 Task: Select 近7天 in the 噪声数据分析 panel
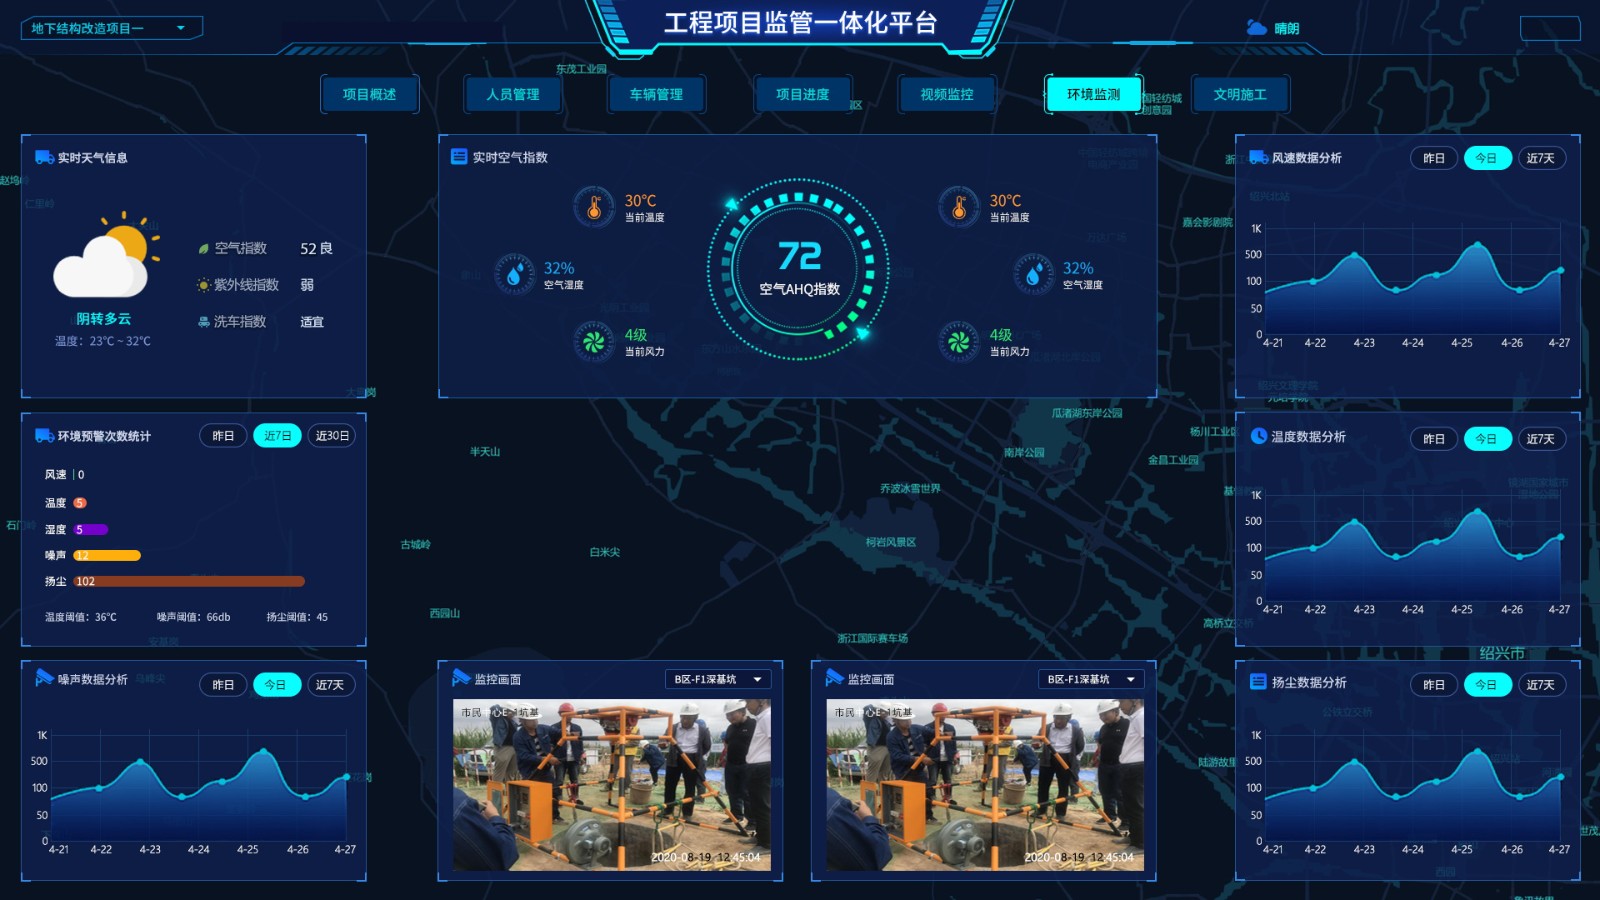point(330,685)
